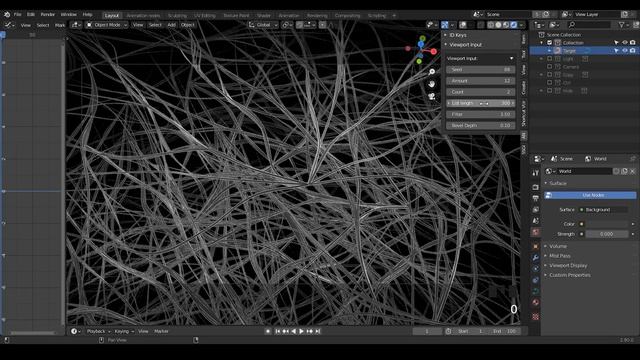Open the Output properties tab icon
The height and width of the screenshot is (360, 640).
click(x=536, y=198)
